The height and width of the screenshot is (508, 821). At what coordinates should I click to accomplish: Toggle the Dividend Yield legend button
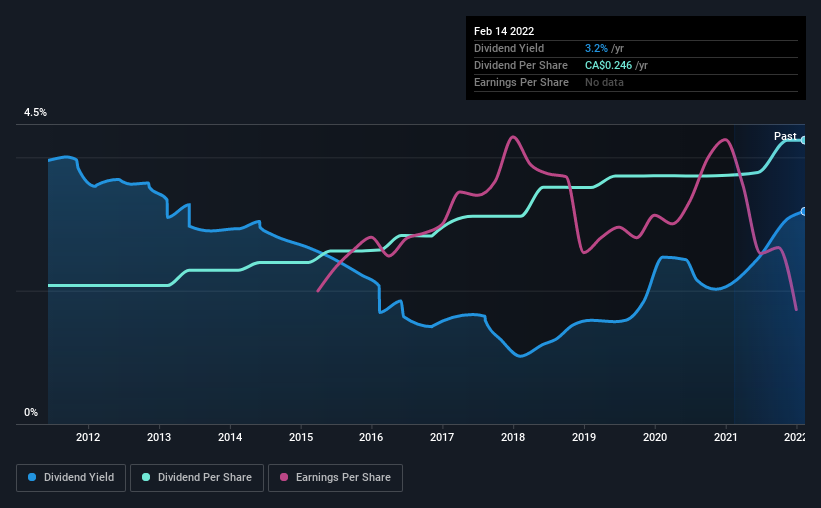click(71, 478)
